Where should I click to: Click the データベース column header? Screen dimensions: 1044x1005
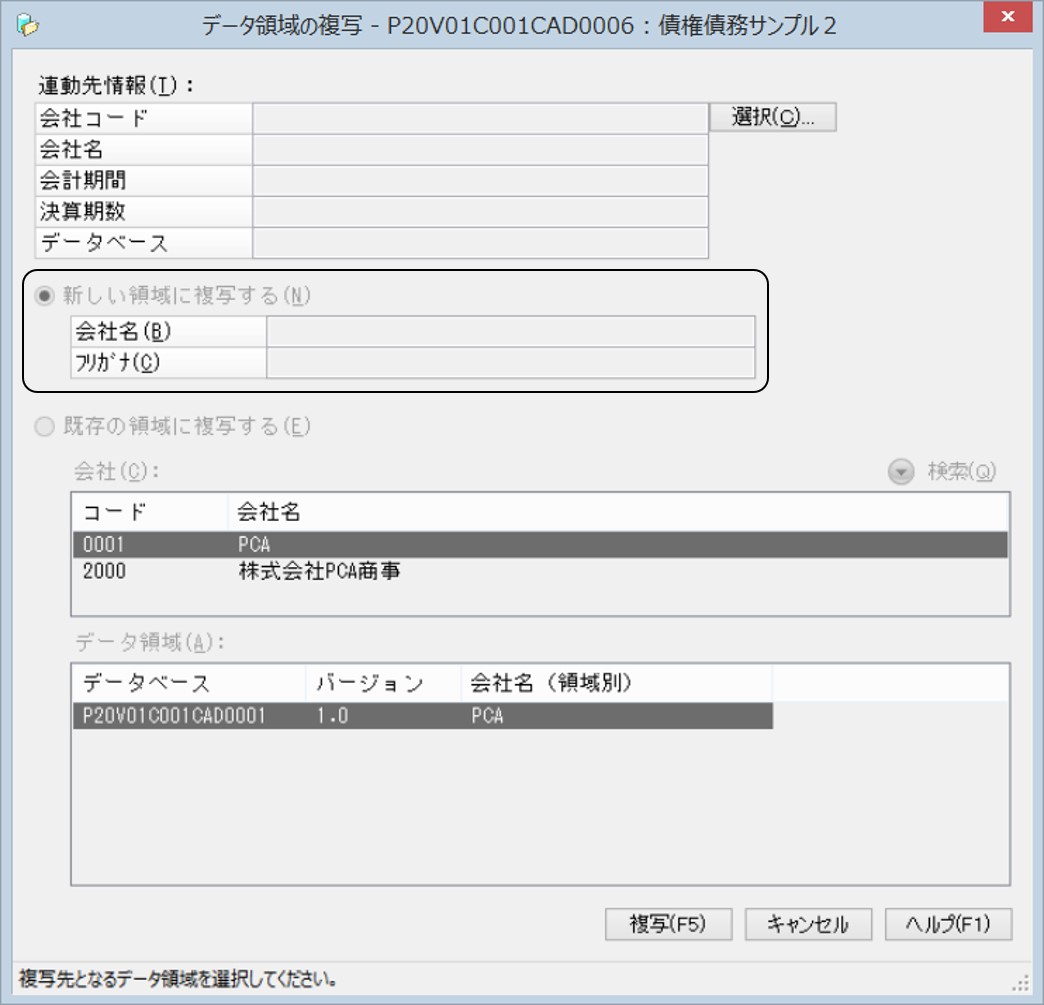click(189, 684)
